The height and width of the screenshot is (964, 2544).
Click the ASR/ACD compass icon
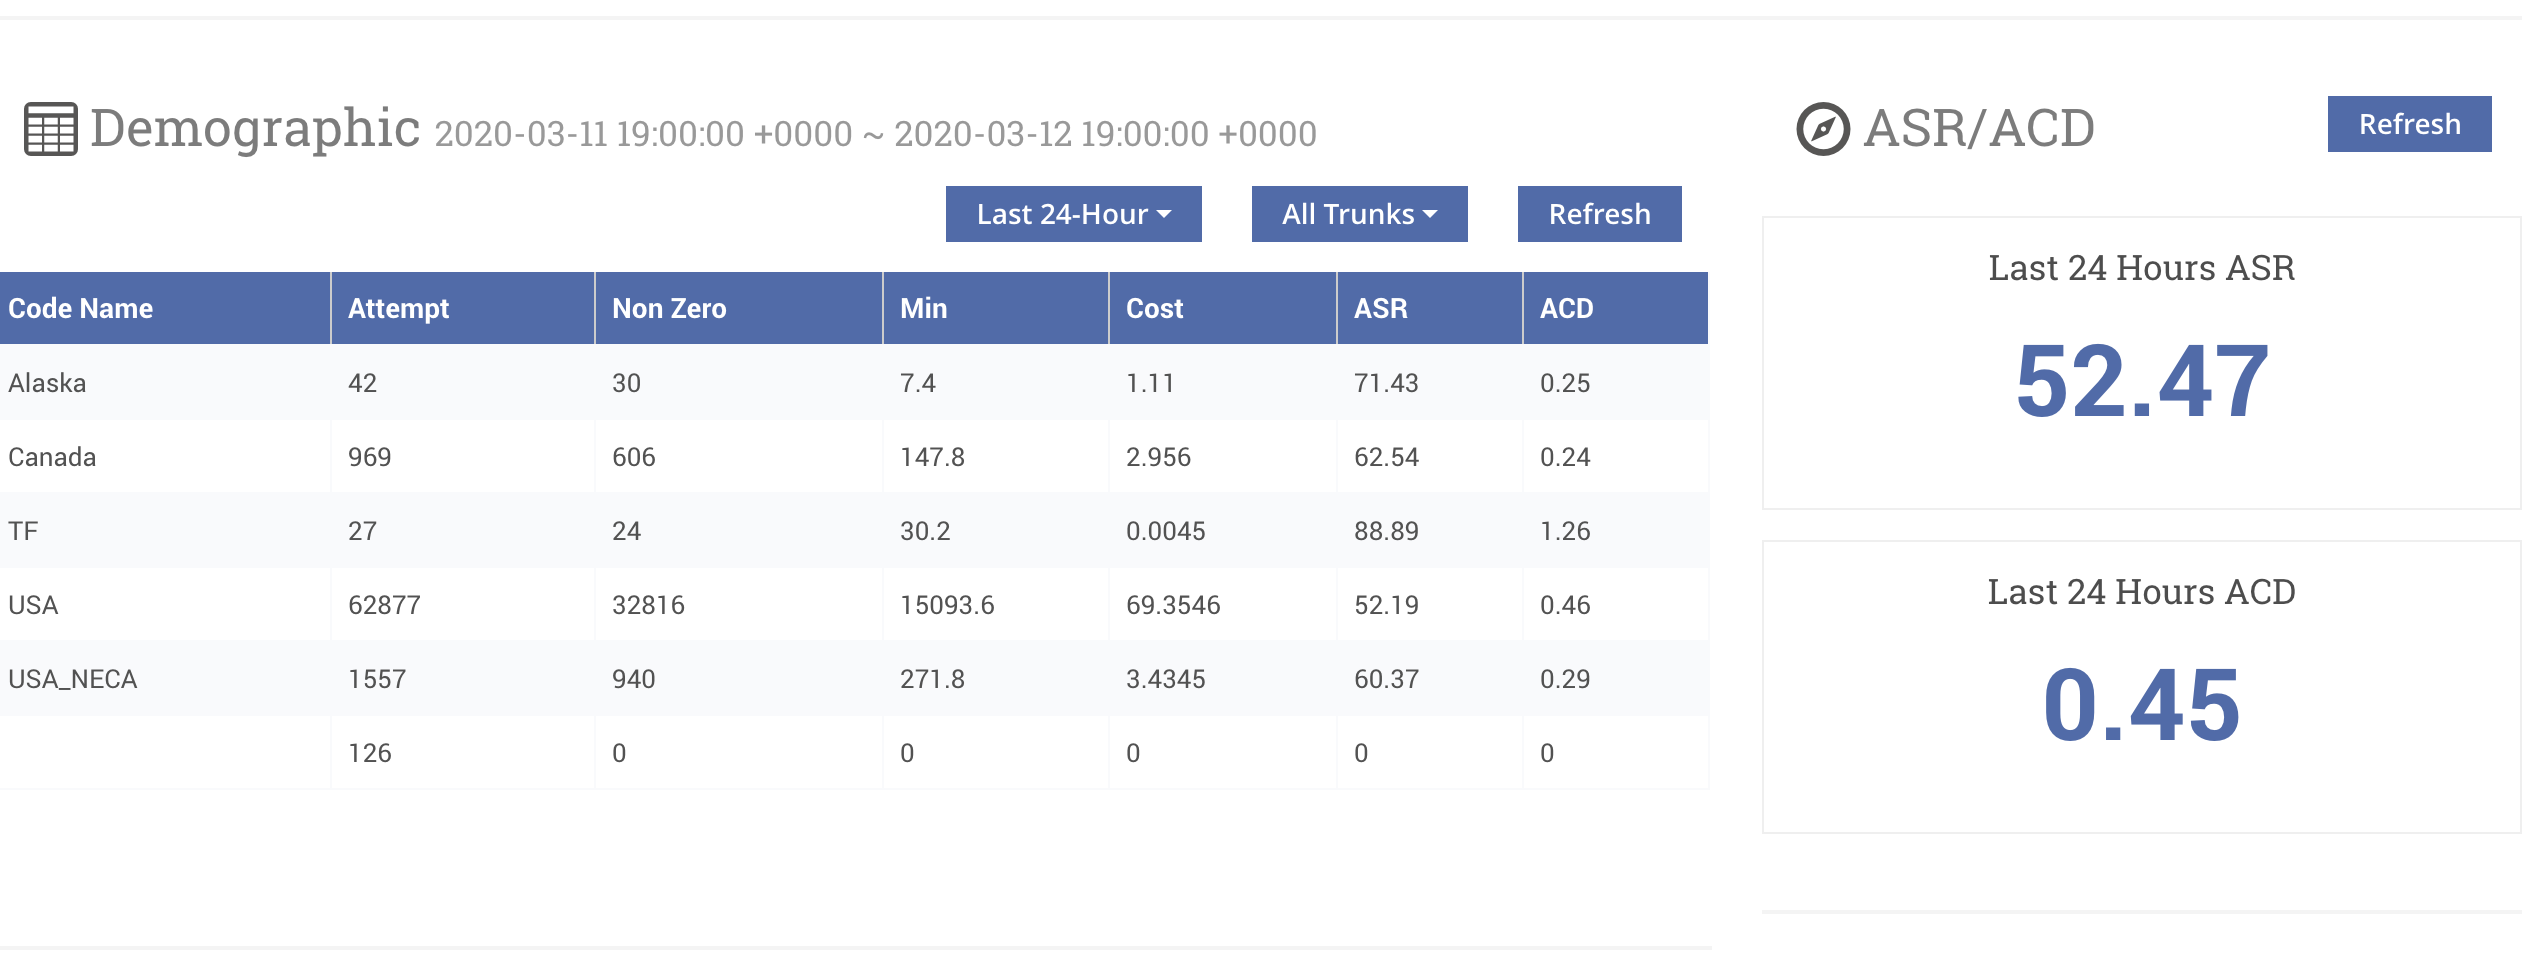tap(1822, 129)
